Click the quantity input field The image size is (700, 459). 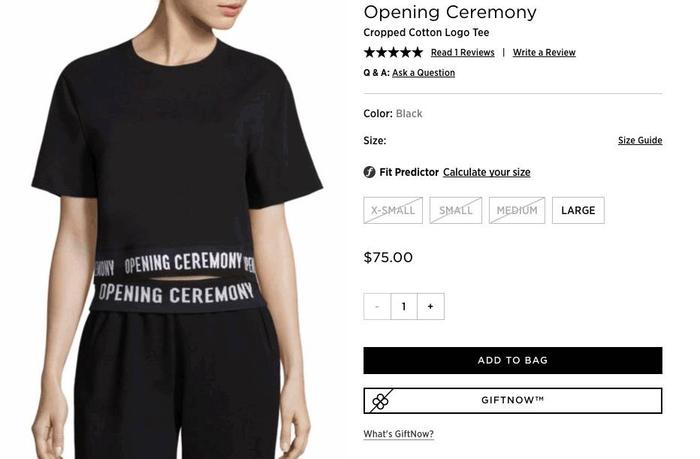click(x=404, y=306)
